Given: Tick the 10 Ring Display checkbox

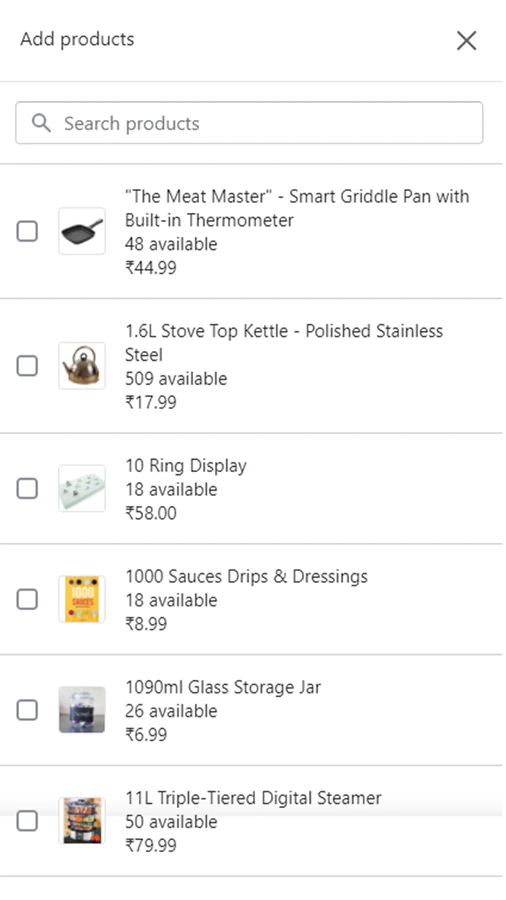Looking at the screenshot, I should [x=27, y=489].
